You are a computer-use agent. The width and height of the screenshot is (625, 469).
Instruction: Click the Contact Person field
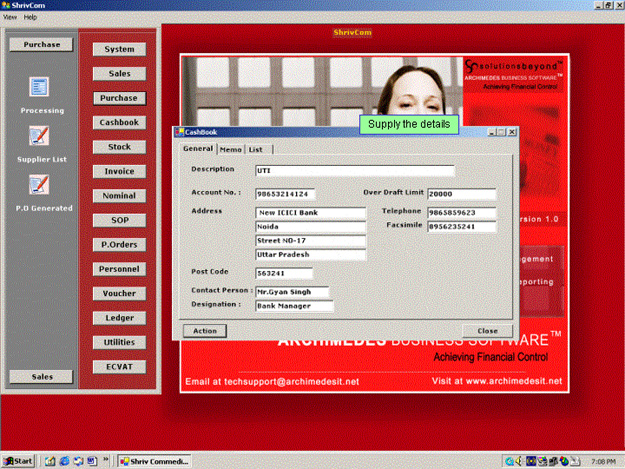click(291, 291)
